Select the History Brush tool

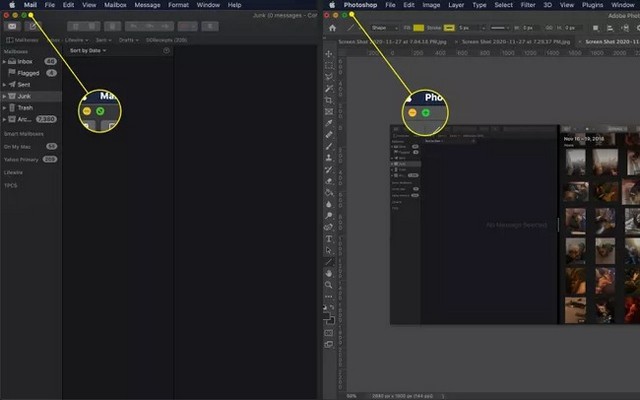click(329, 169)
